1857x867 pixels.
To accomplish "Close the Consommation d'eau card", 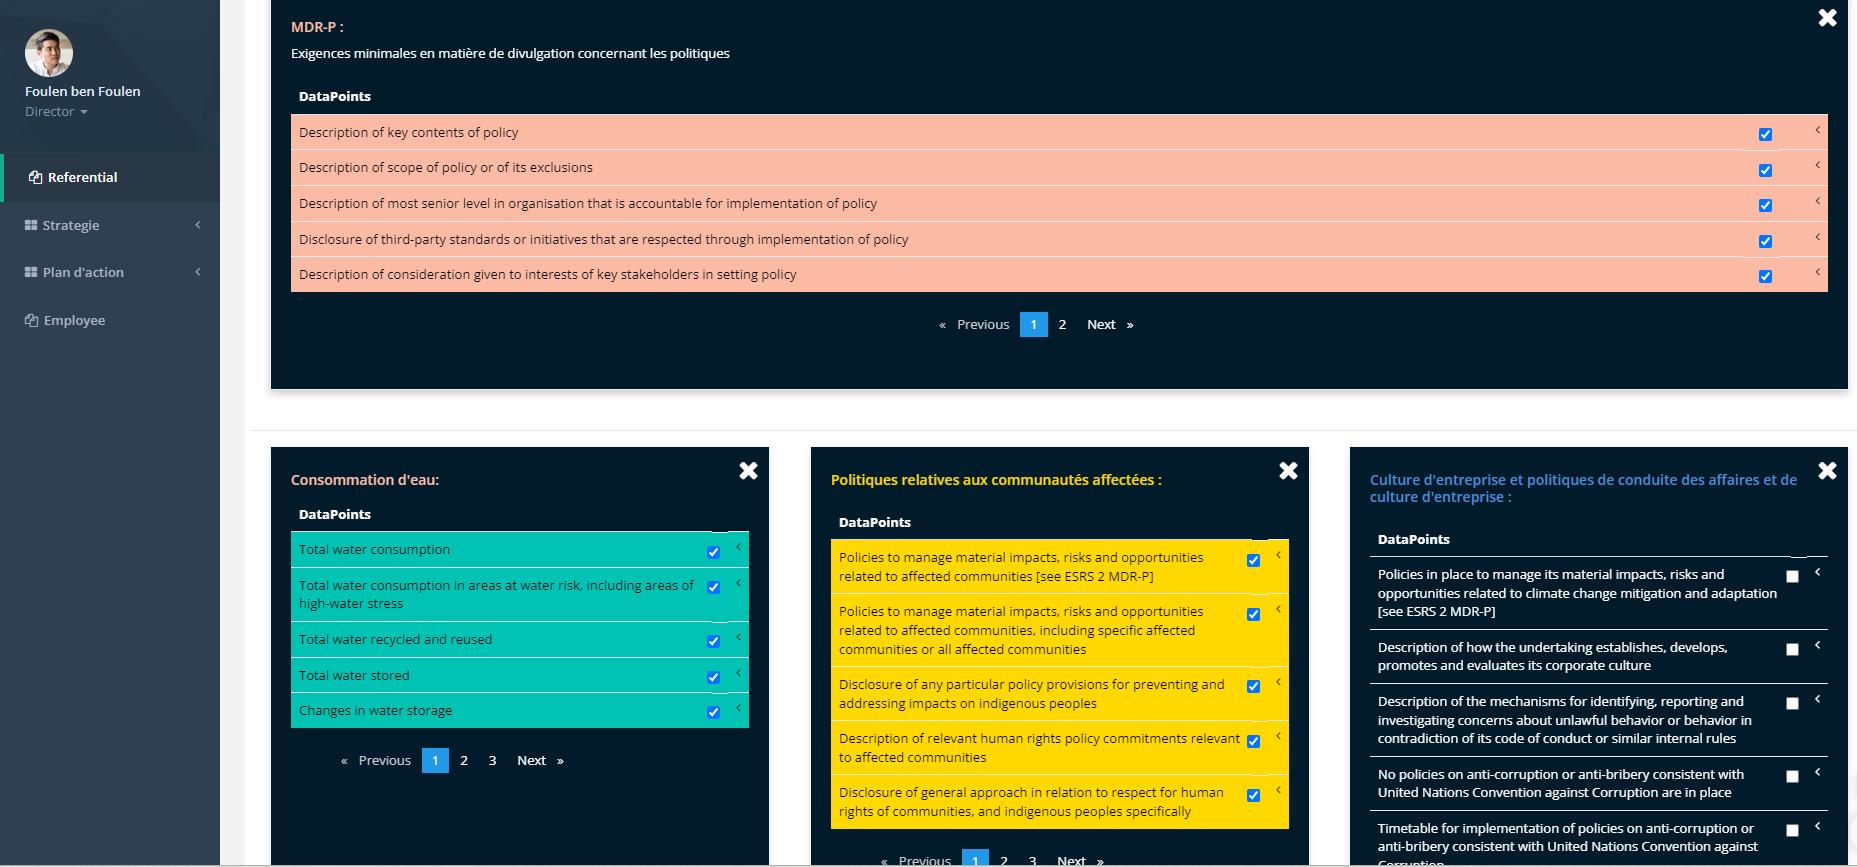I will pyautogui.click(x=748, y=471).
